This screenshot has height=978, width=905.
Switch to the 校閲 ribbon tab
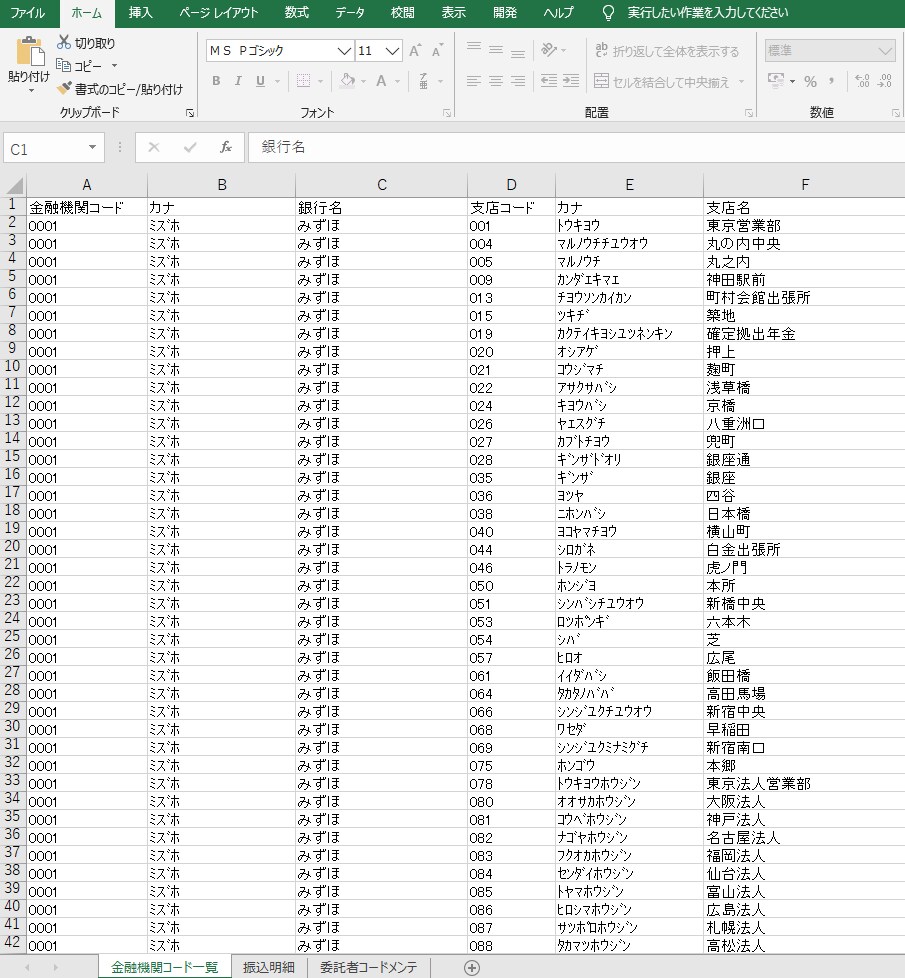tap(402, 13)
